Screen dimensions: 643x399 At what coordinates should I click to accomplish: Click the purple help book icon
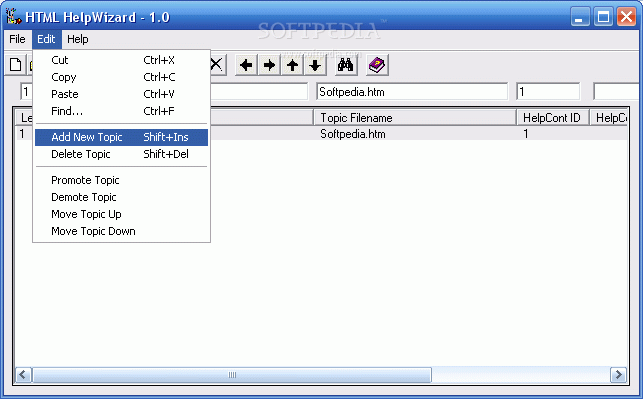(x=377, y=65)
